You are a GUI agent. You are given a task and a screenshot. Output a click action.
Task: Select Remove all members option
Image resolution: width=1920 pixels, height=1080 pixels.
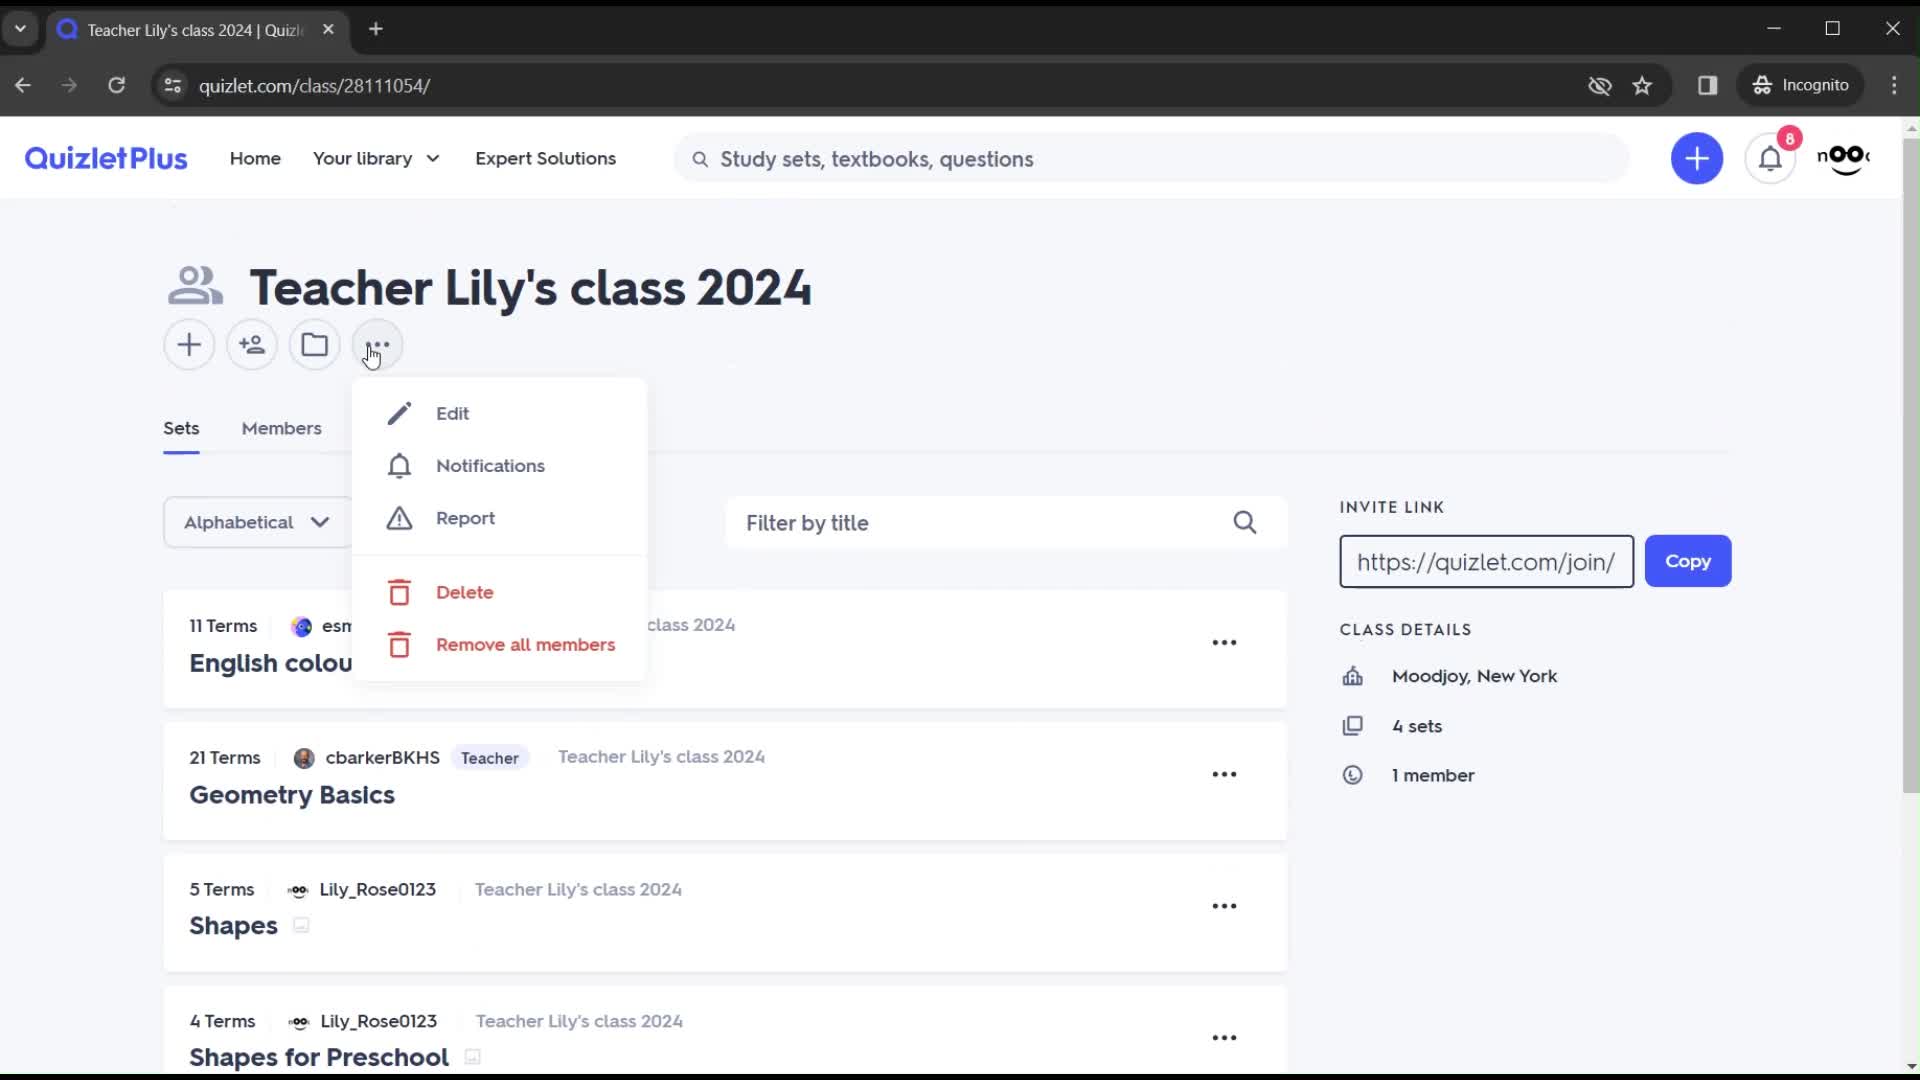[x=526, y=644]
